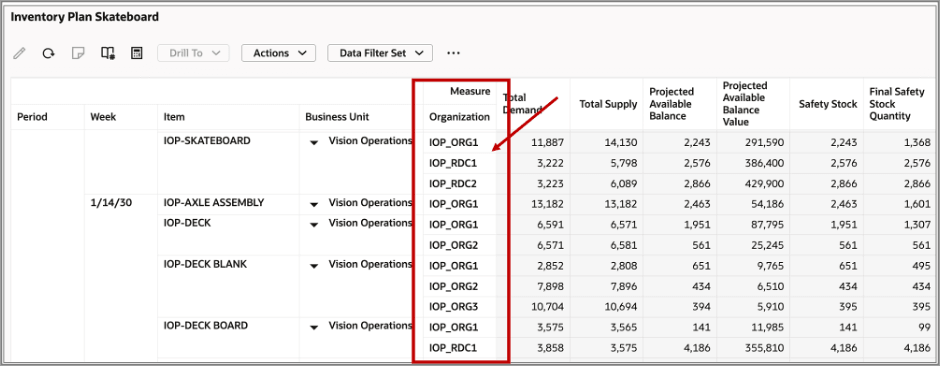Click the total supply value 6,089

point(624,183)
